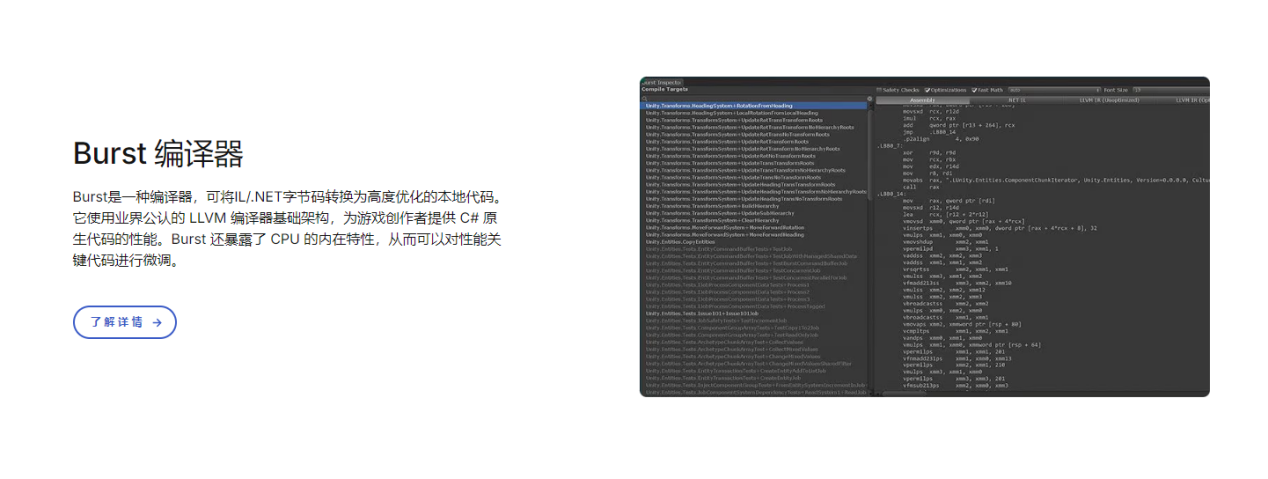The image size is (1268, 479).
Task: Select Unity.Entities.CopyEntities row
Action: [753, 242]
